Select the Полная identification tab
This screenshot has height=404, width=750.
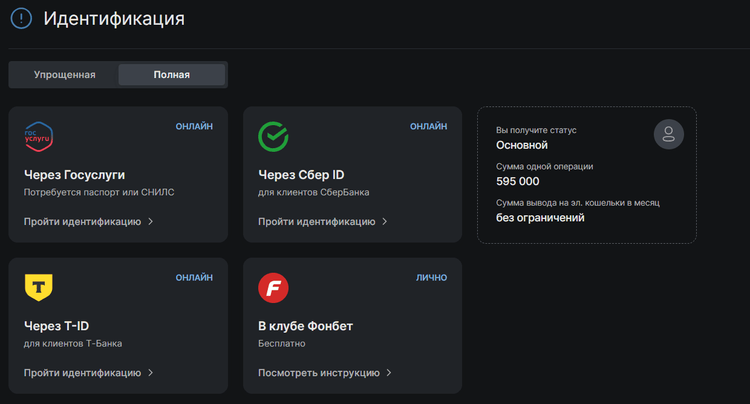tap(172, 75)
